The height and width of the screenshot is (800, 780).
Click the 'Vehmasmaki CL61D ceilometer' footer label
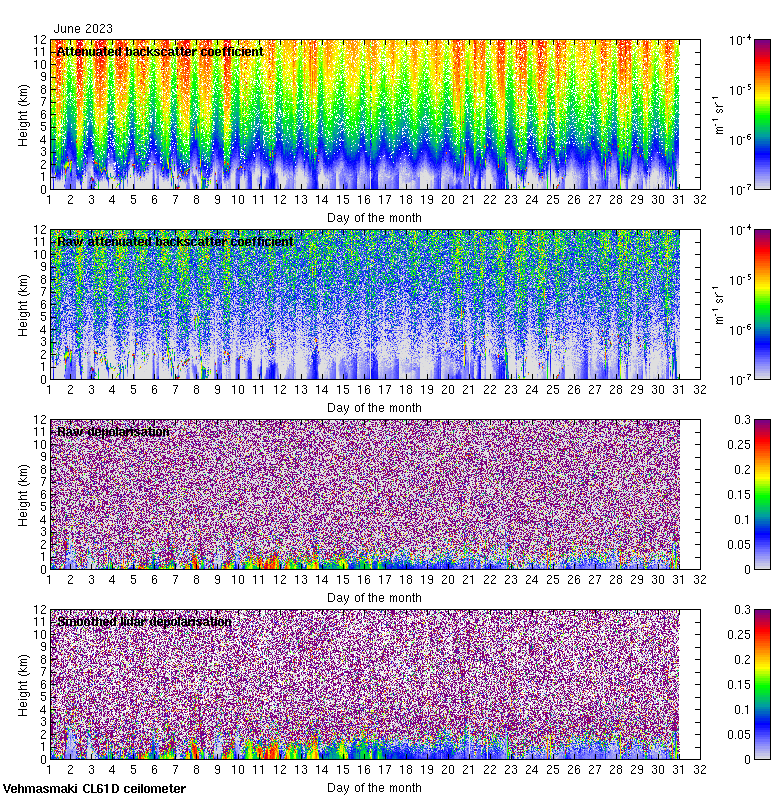[94, 789]
